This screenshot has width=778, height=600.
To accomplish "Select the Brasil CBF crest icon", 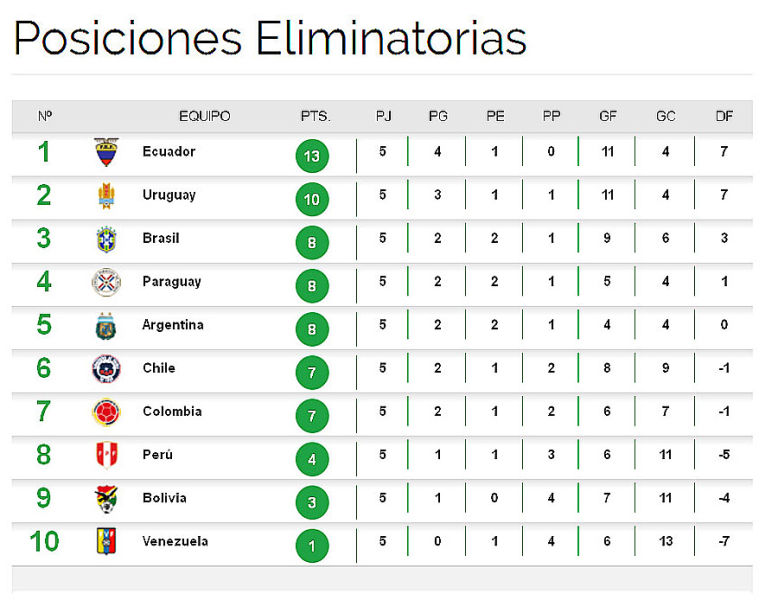I will point(106,239).
